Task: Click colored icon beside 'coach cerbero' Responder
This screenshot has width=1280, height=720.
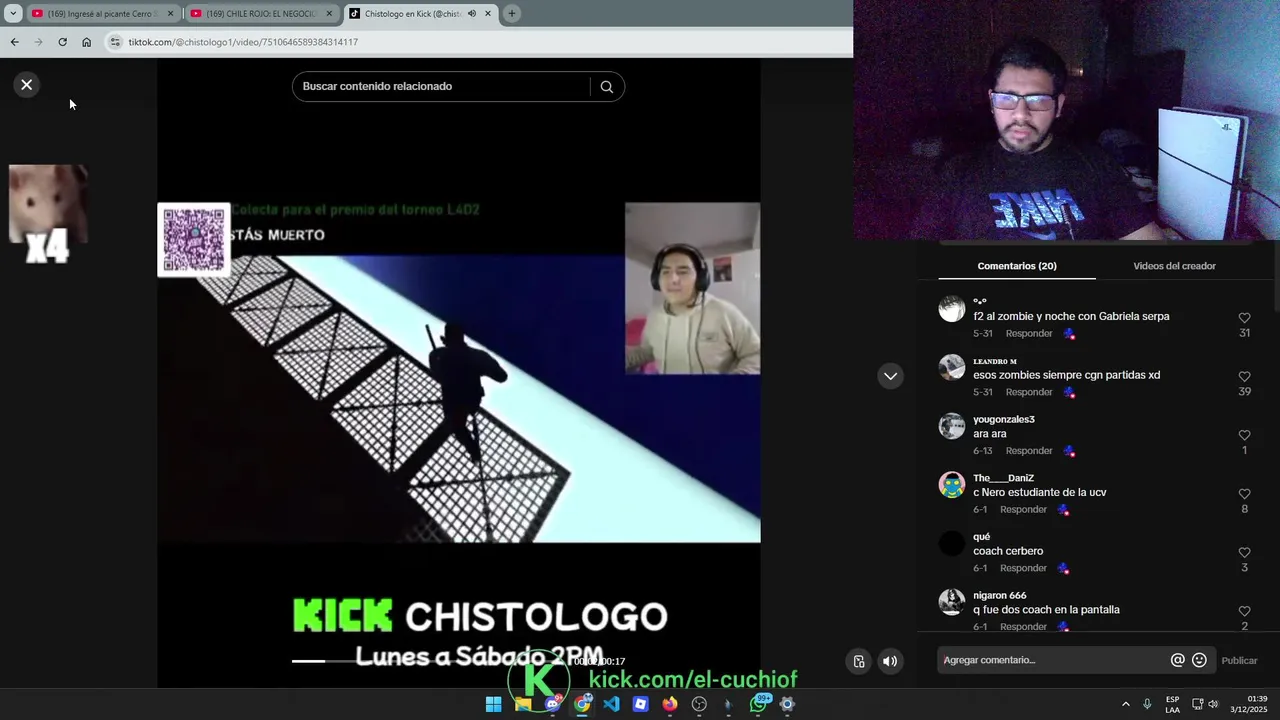Action: click(x=1063, y=568)
